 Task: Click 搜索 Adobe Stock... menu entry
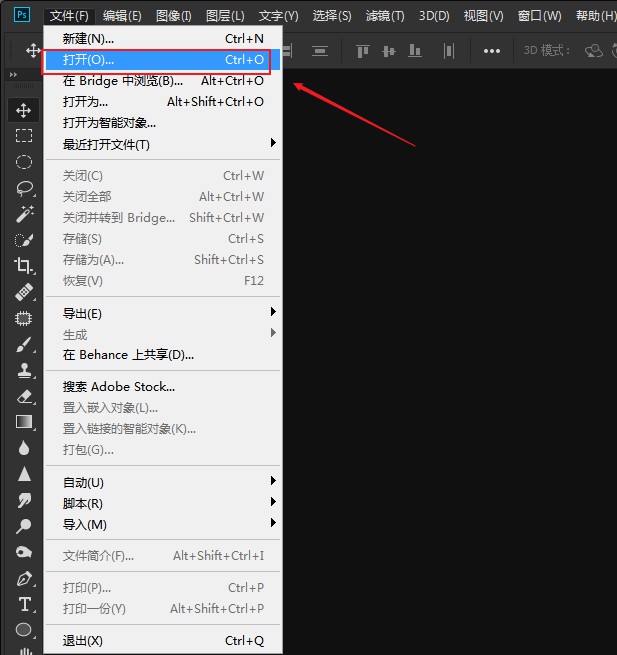[119, 386]
